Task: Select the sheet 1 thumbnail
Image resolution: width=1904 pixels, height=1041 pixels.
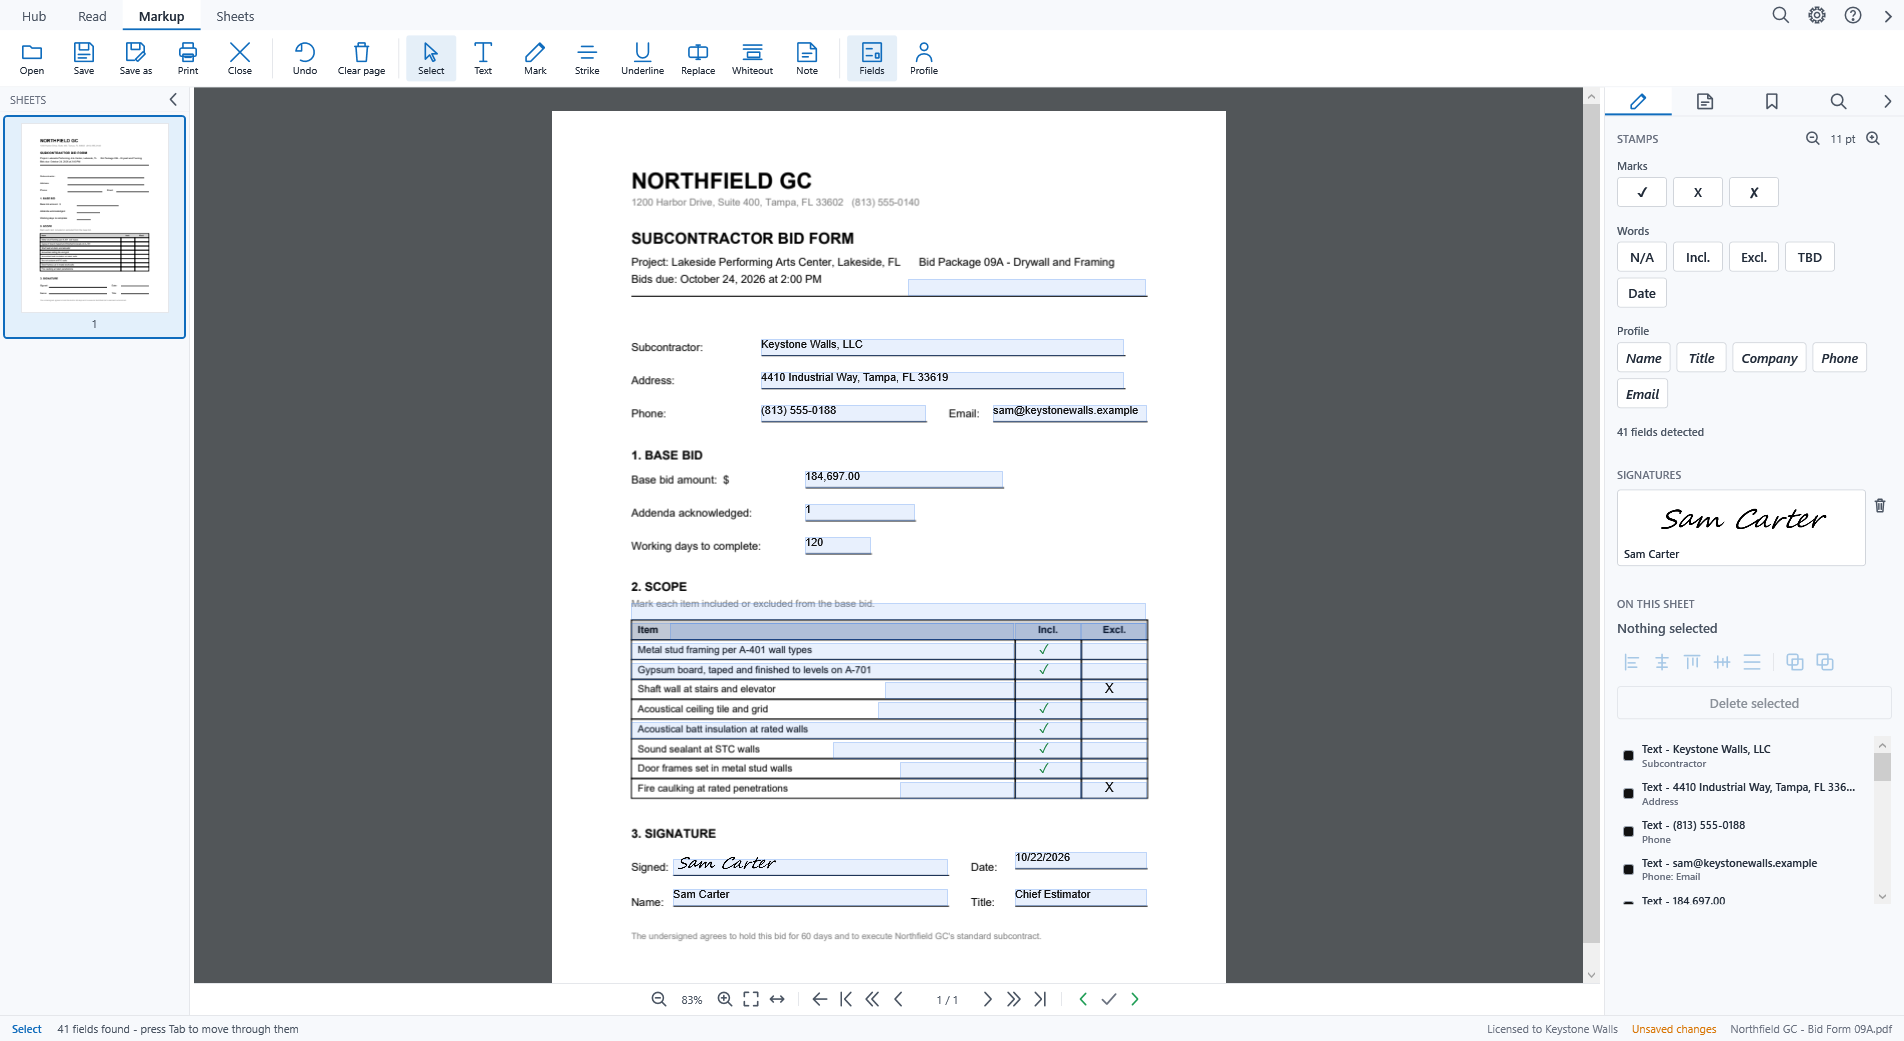Action: (95, 227)
